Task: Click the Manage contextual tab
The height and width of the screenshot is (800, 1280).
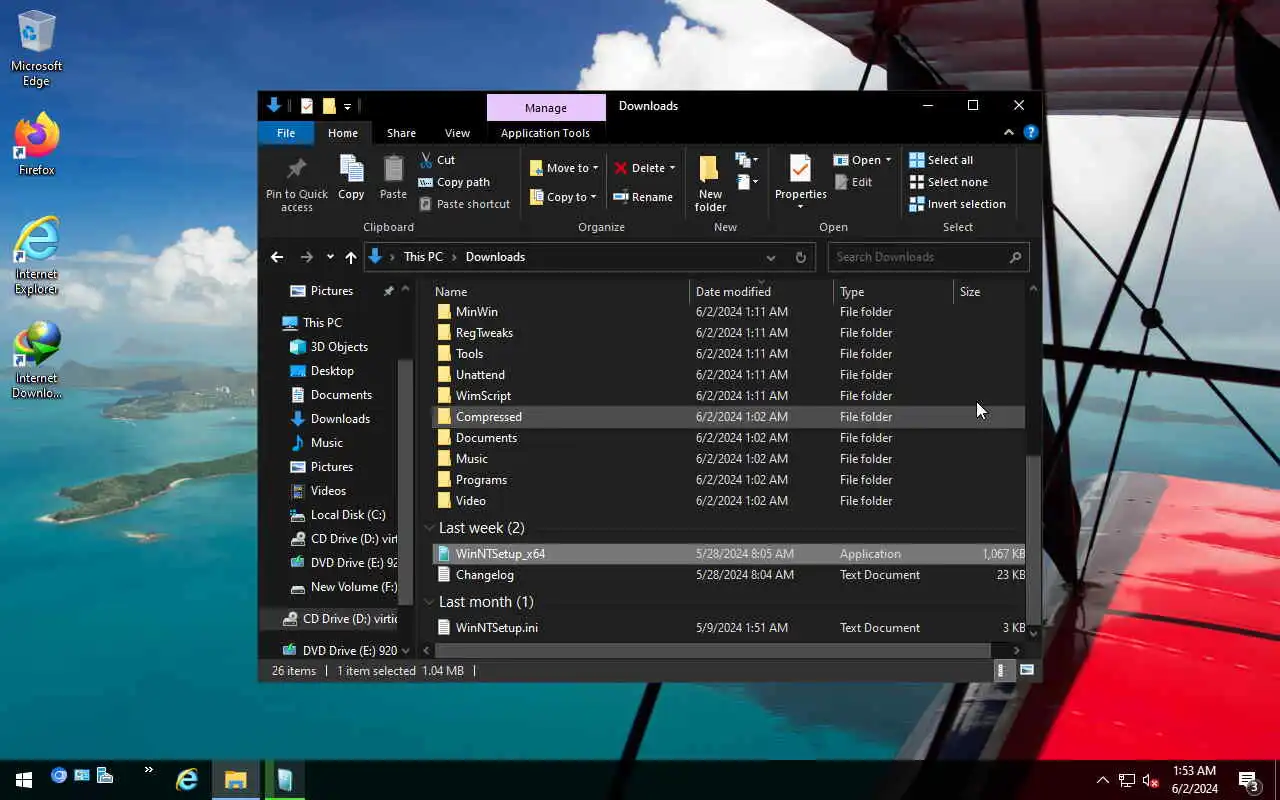Action: pos(546,107)
